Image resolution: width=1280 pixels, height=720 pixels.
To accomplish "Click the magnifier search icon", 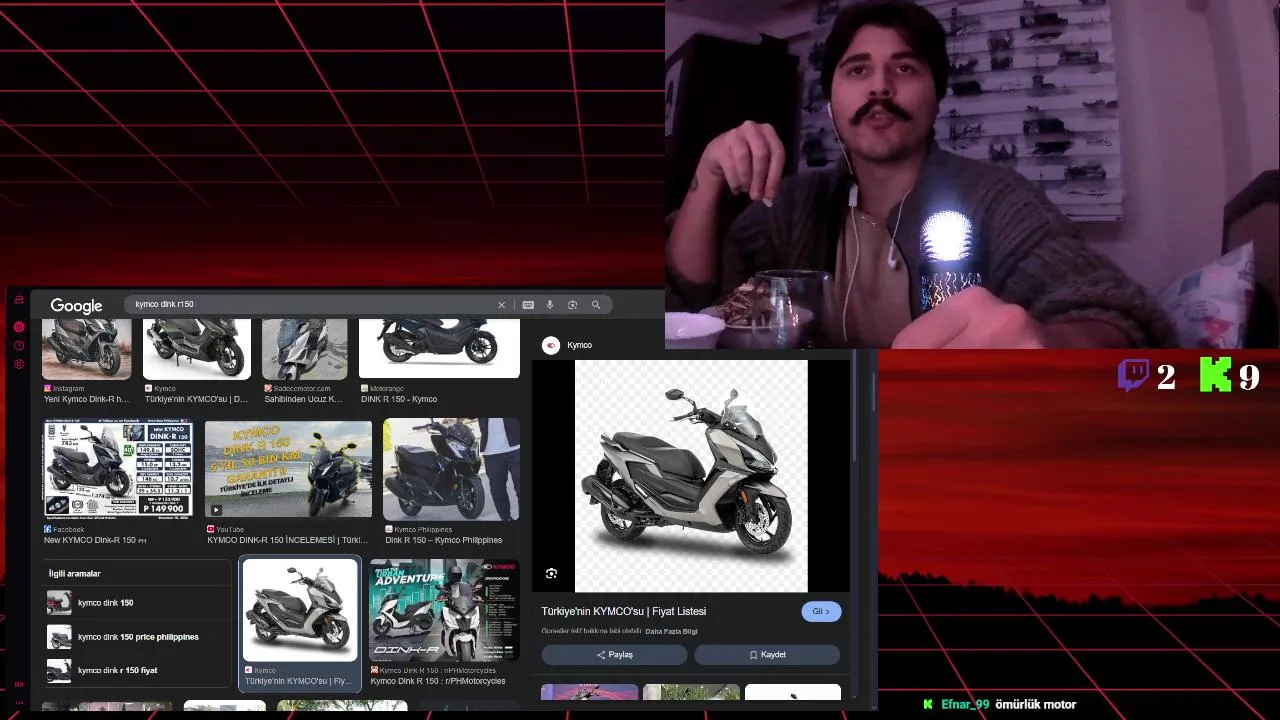I will (596, 305).
